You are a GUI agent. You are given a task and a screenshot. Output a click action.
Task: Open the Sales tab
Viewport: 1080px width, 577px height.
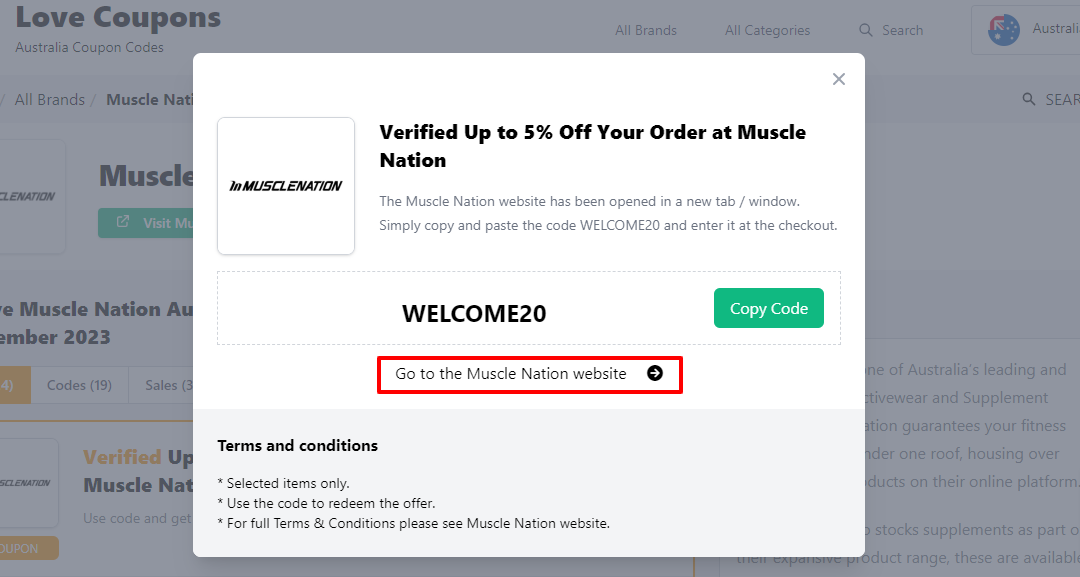coord(166,384)
